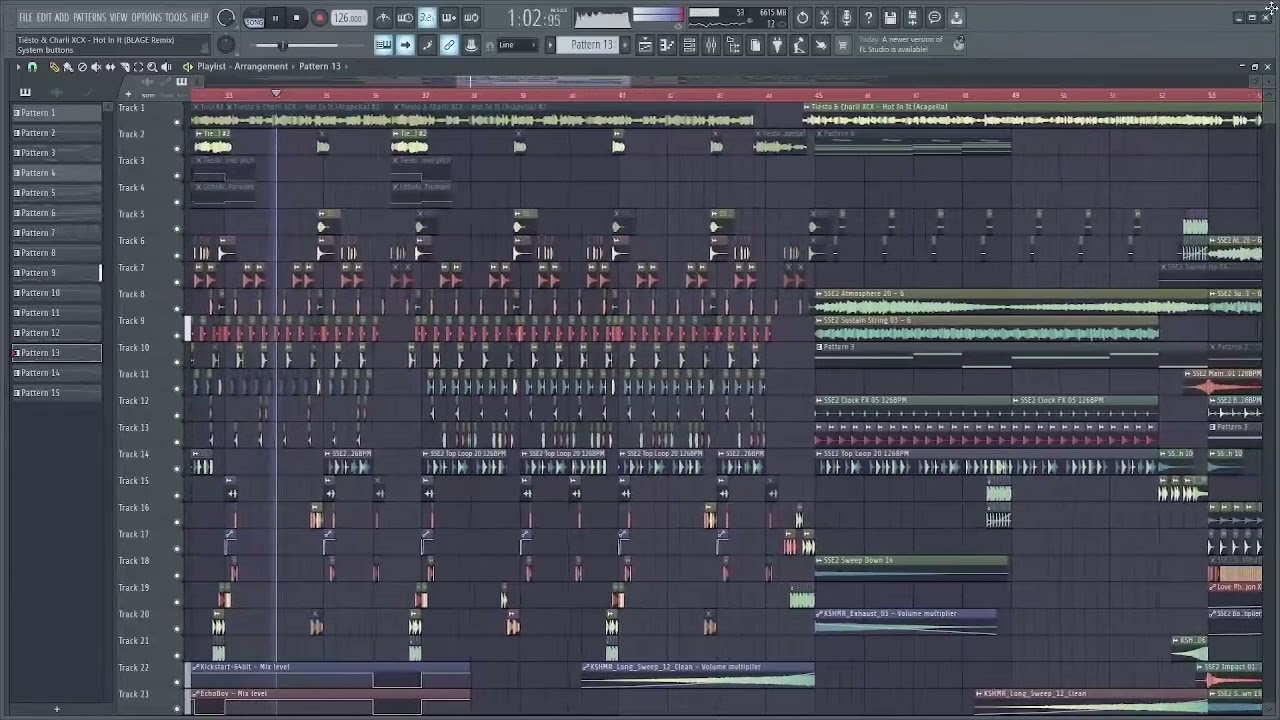This screenshot has width=1280, height=720.
Task: Stop playback with the stop button
Action: click(297, 18)
